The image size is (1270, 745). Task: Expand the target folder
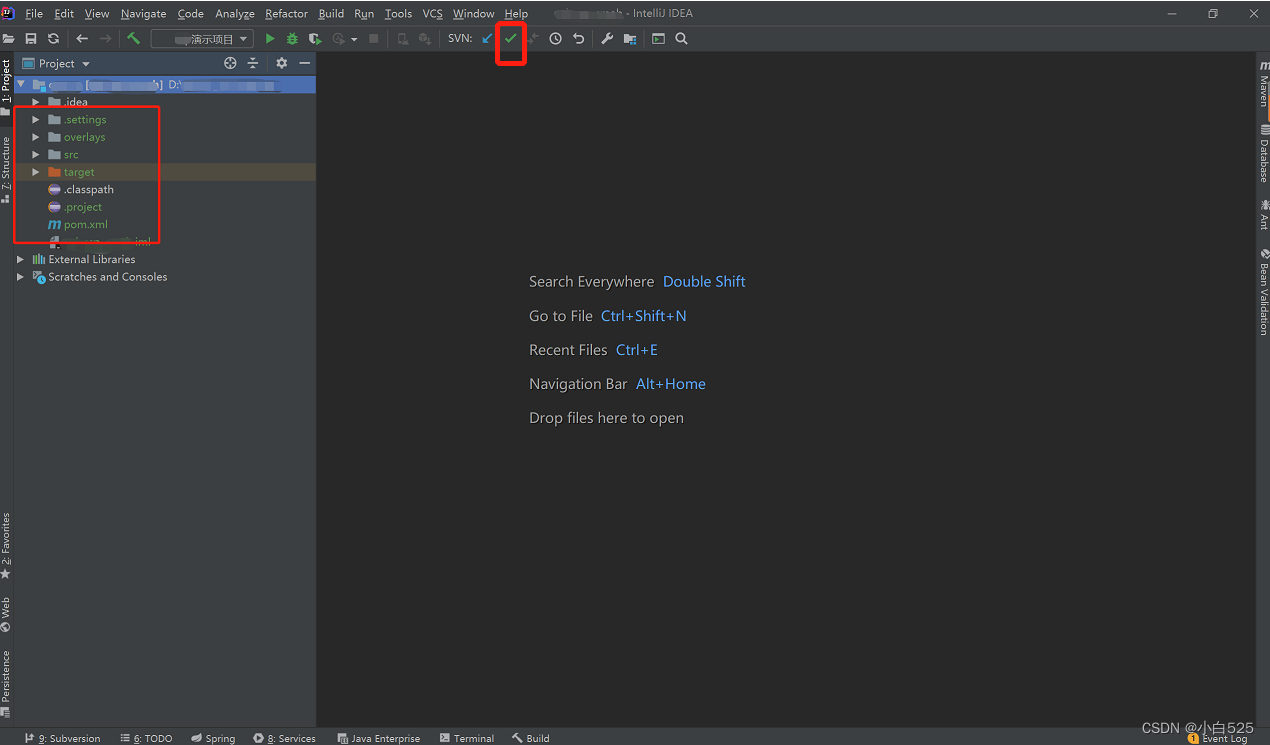click(x=36, y=172)
